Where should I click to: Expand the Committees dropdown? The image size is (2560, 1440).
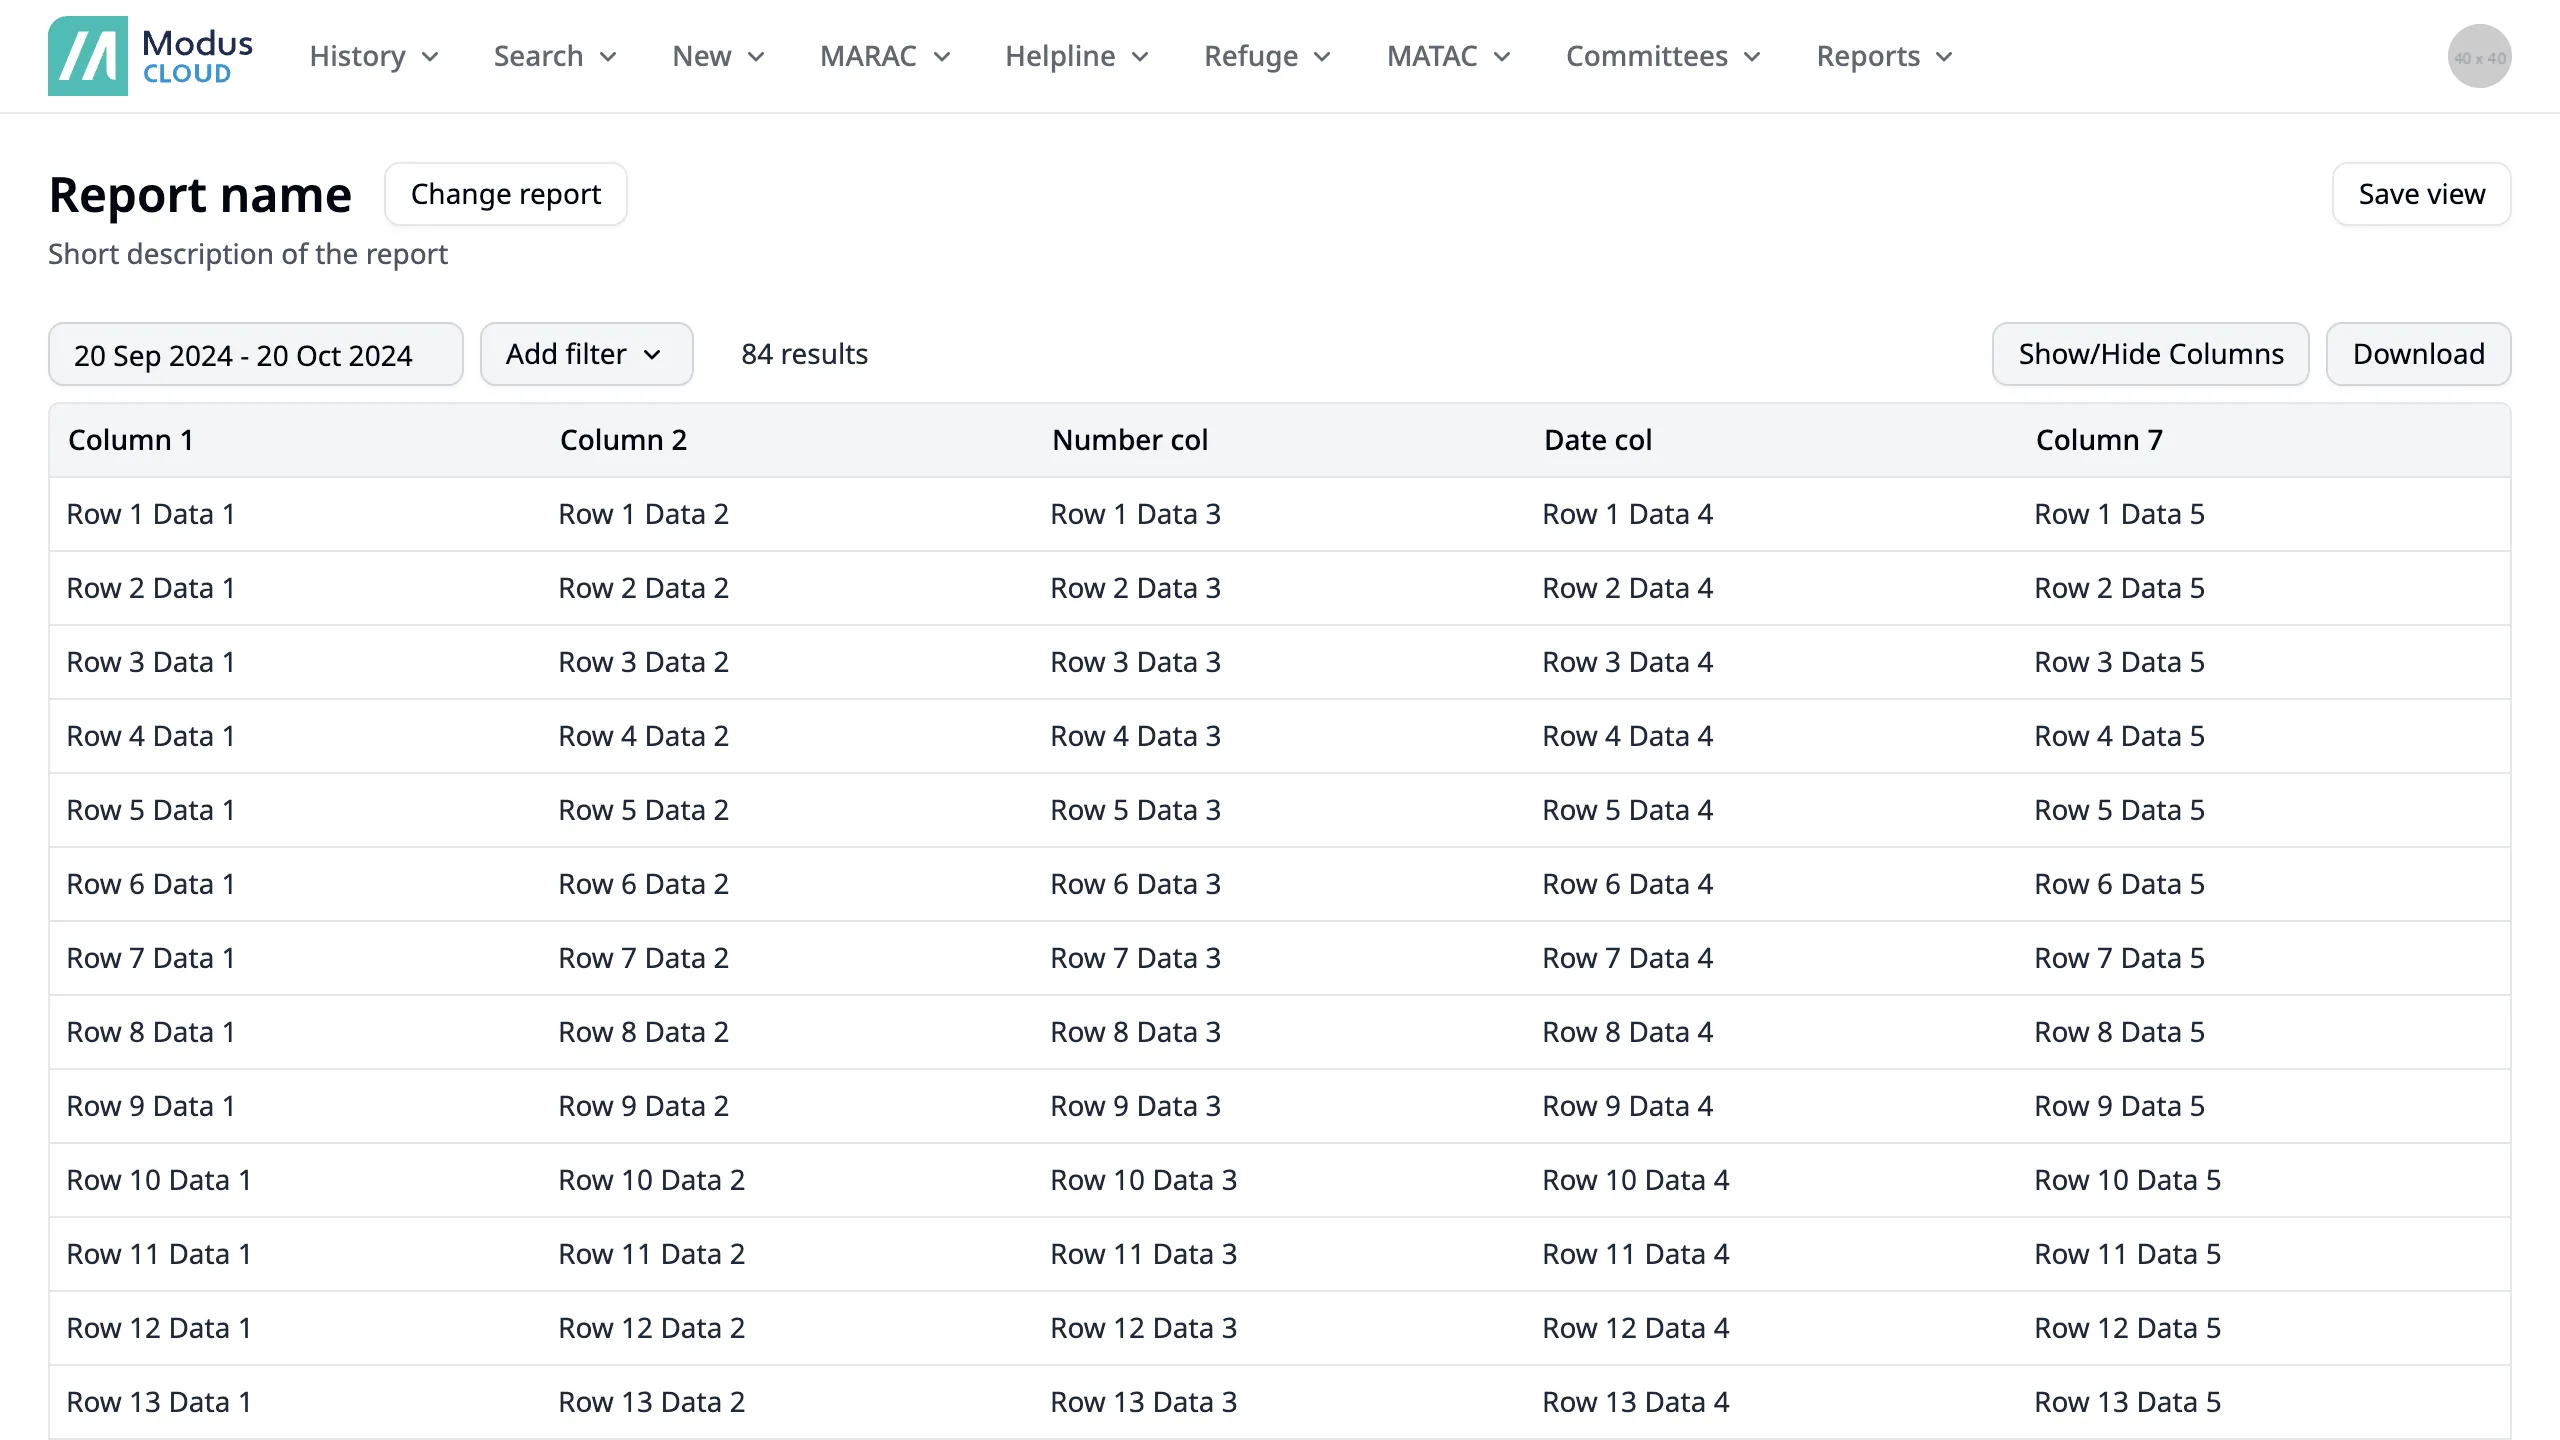[x=1662, y=56]
